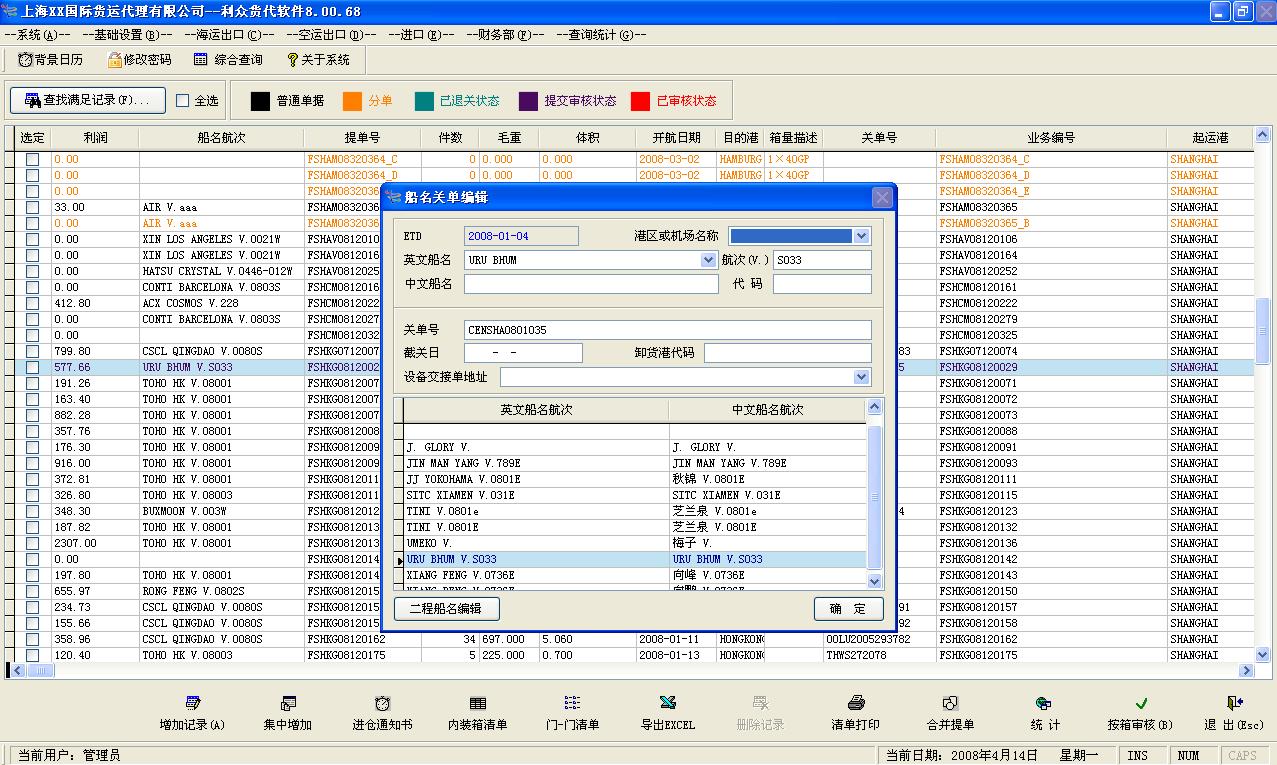Open the 基础设置(B) menu
The width and height of the screenshot is (1277, 765).
[x=127, y=34]
